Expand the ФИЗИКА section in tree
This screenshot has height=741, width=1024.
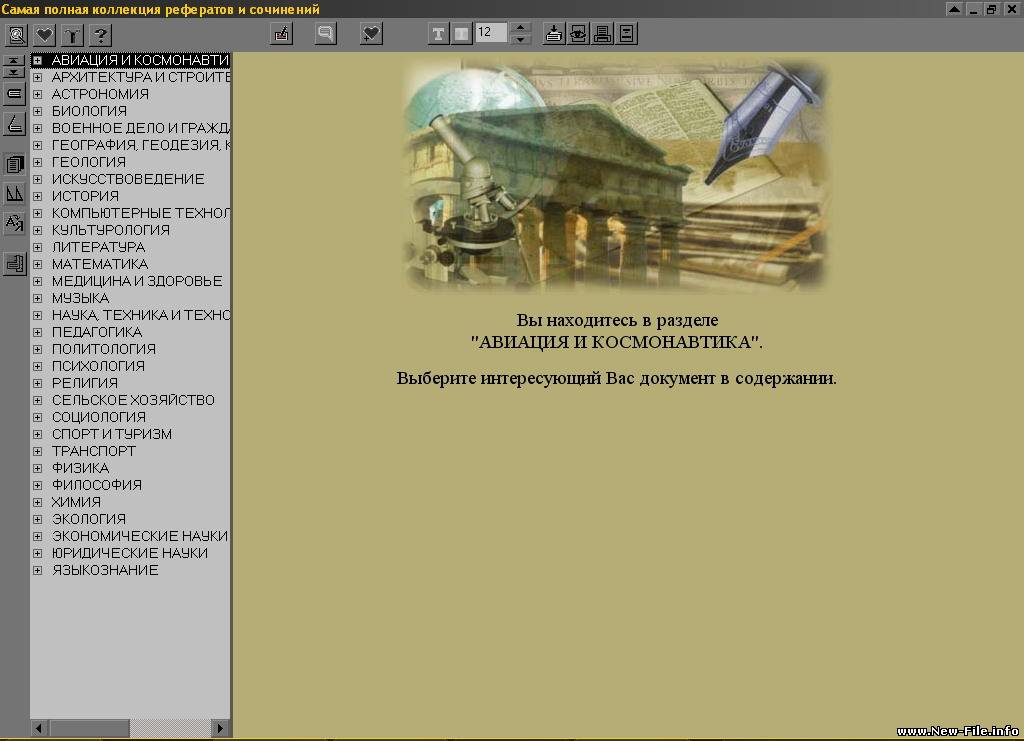(38, 468)
